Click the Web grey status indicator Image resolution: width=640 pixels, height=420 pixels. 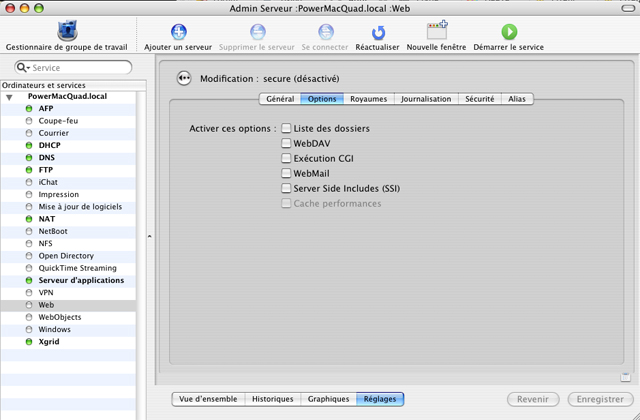(29, 305)
